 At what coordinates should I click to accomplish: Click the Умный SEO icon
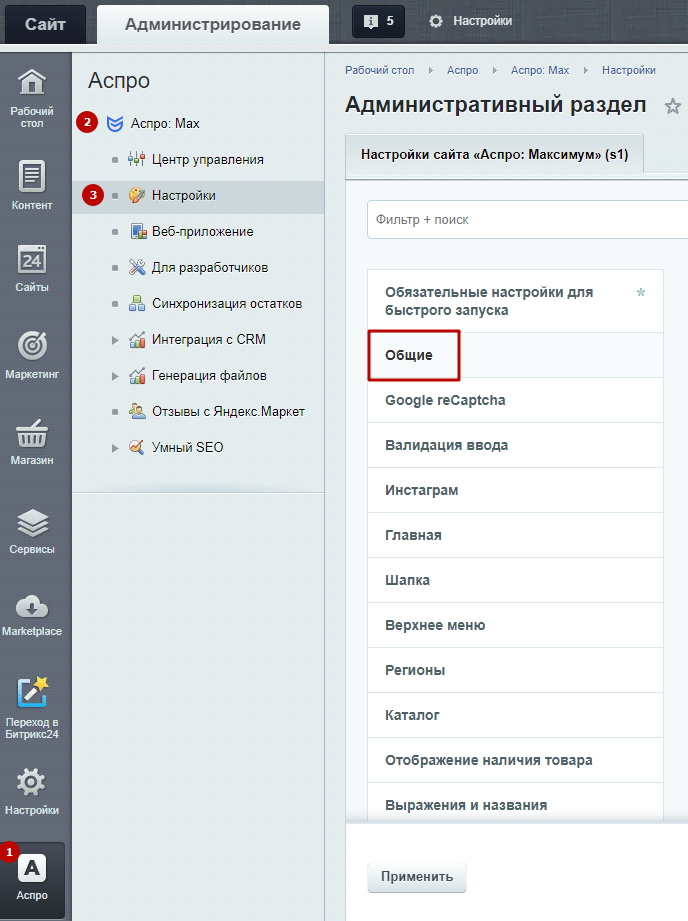click(136, 447)
